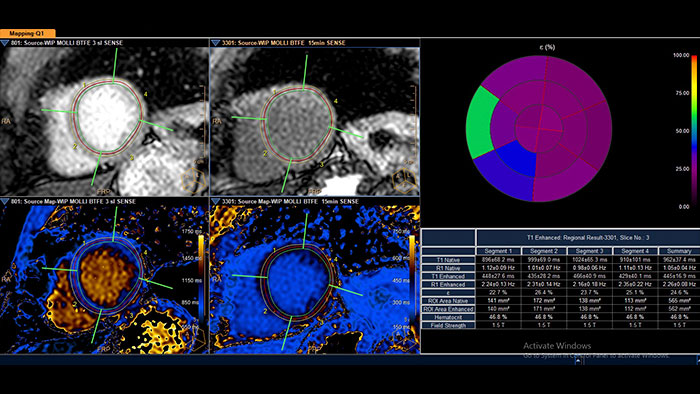The height and width of the screenshot is (394, 700).
Task: Click the scroll arrow icon in the bottom status bar
Action: [578, 361]
